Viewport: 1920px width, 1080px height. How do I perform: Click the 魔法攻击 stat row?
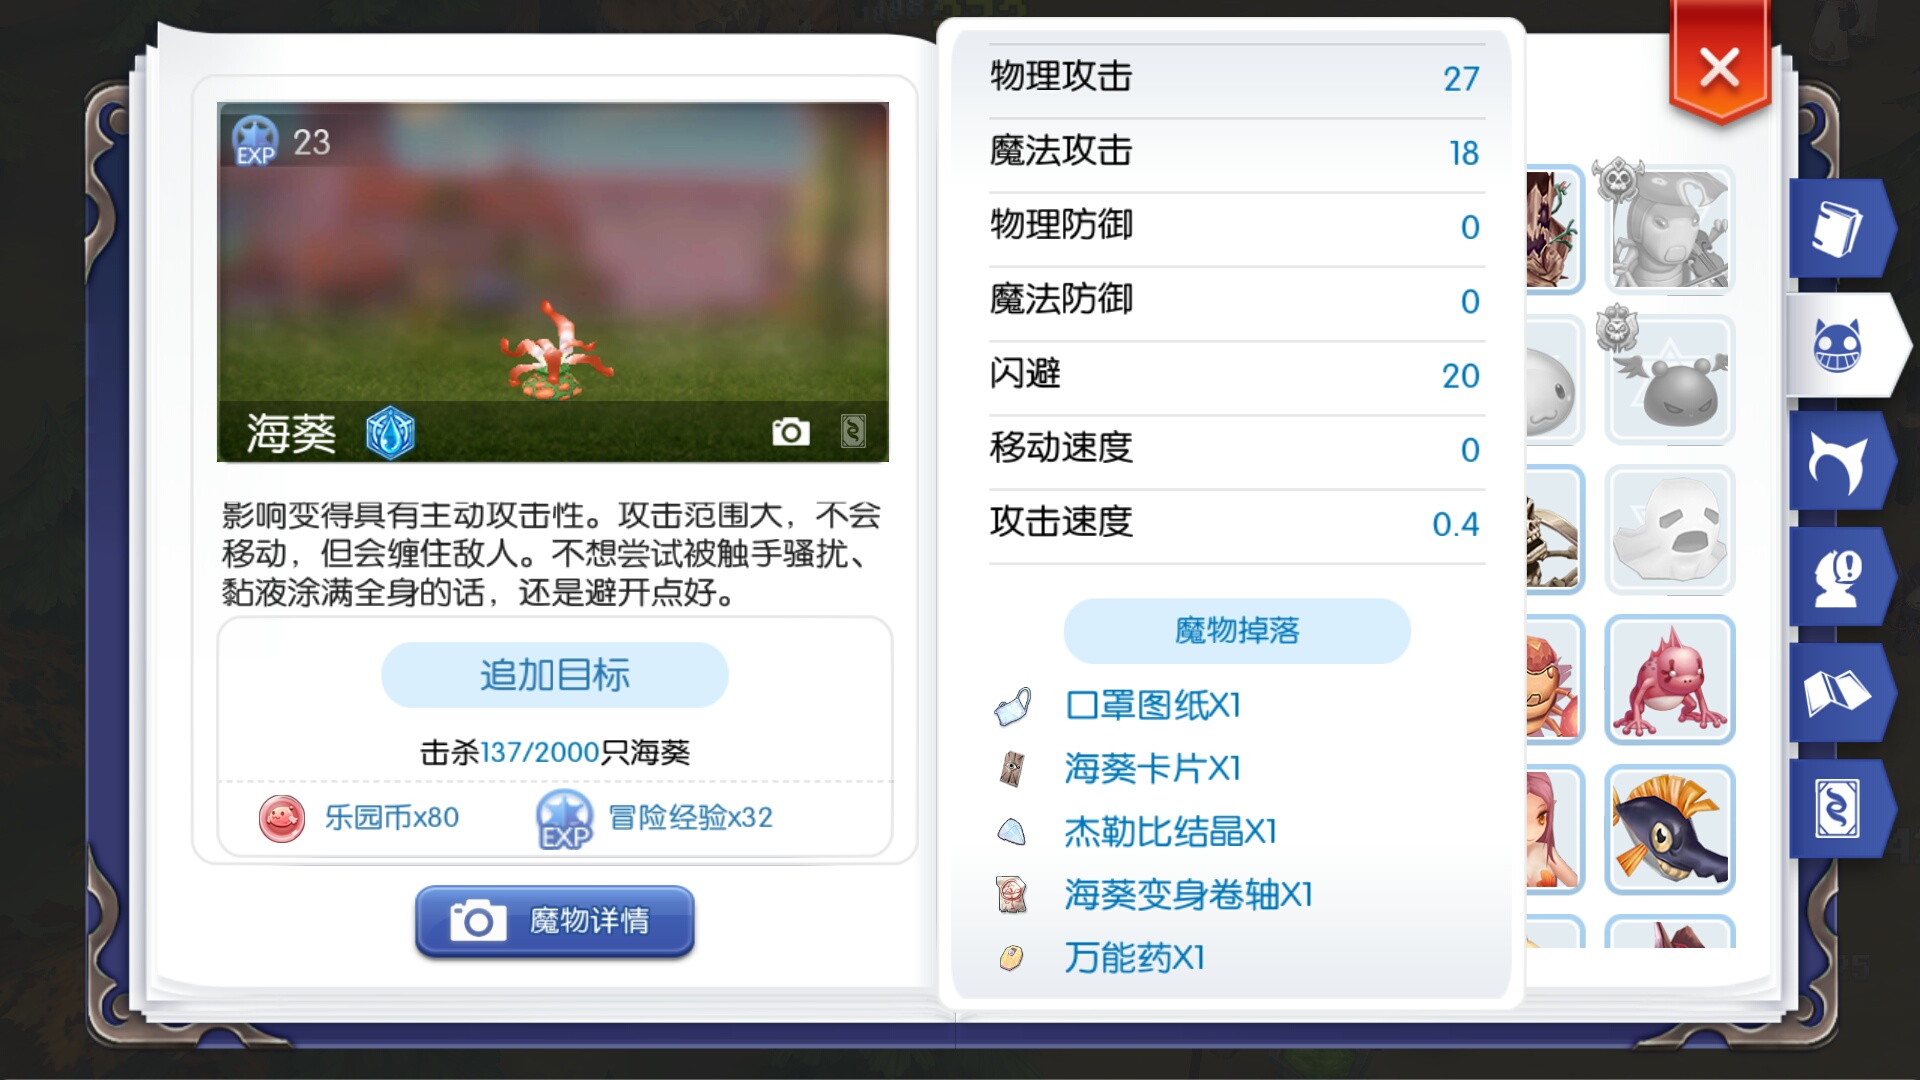point(1237,153)
